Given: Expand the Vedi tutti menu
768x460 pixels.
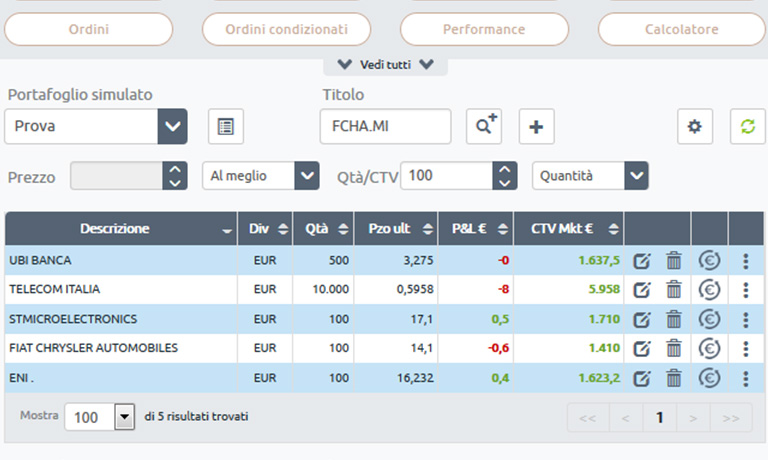Looking at the screenshot, I should pos(385,65).
